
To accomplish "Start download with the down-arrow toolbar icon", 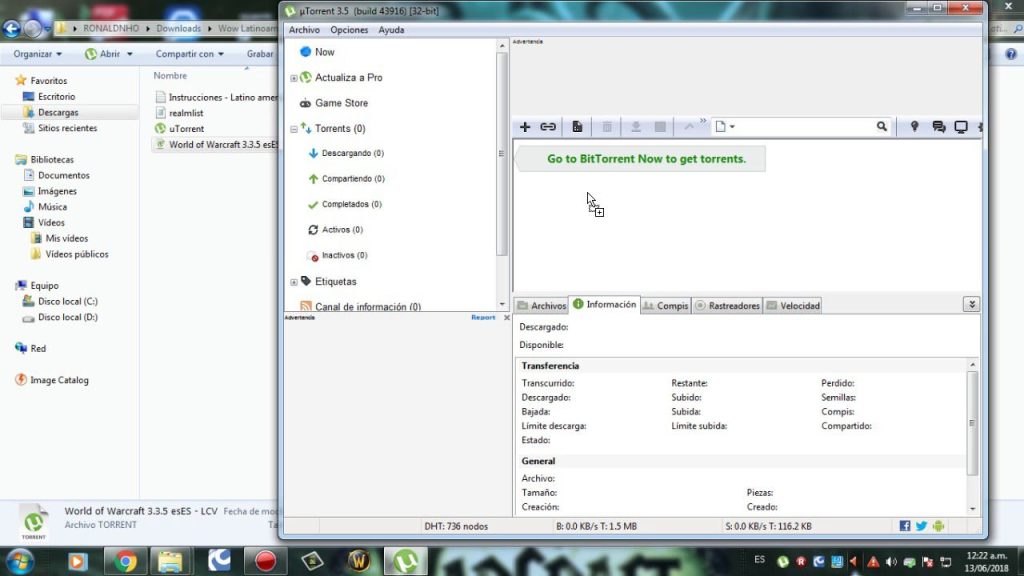I will pos(634,127).
